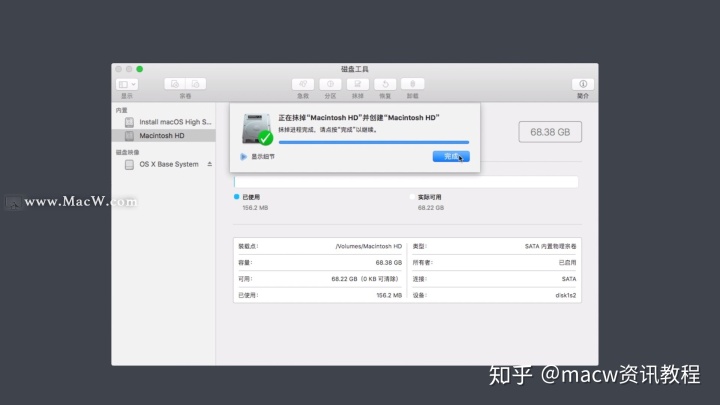Click the disk icon beside Install macOS High S...

pyautogui.click(x=129, y=122)
